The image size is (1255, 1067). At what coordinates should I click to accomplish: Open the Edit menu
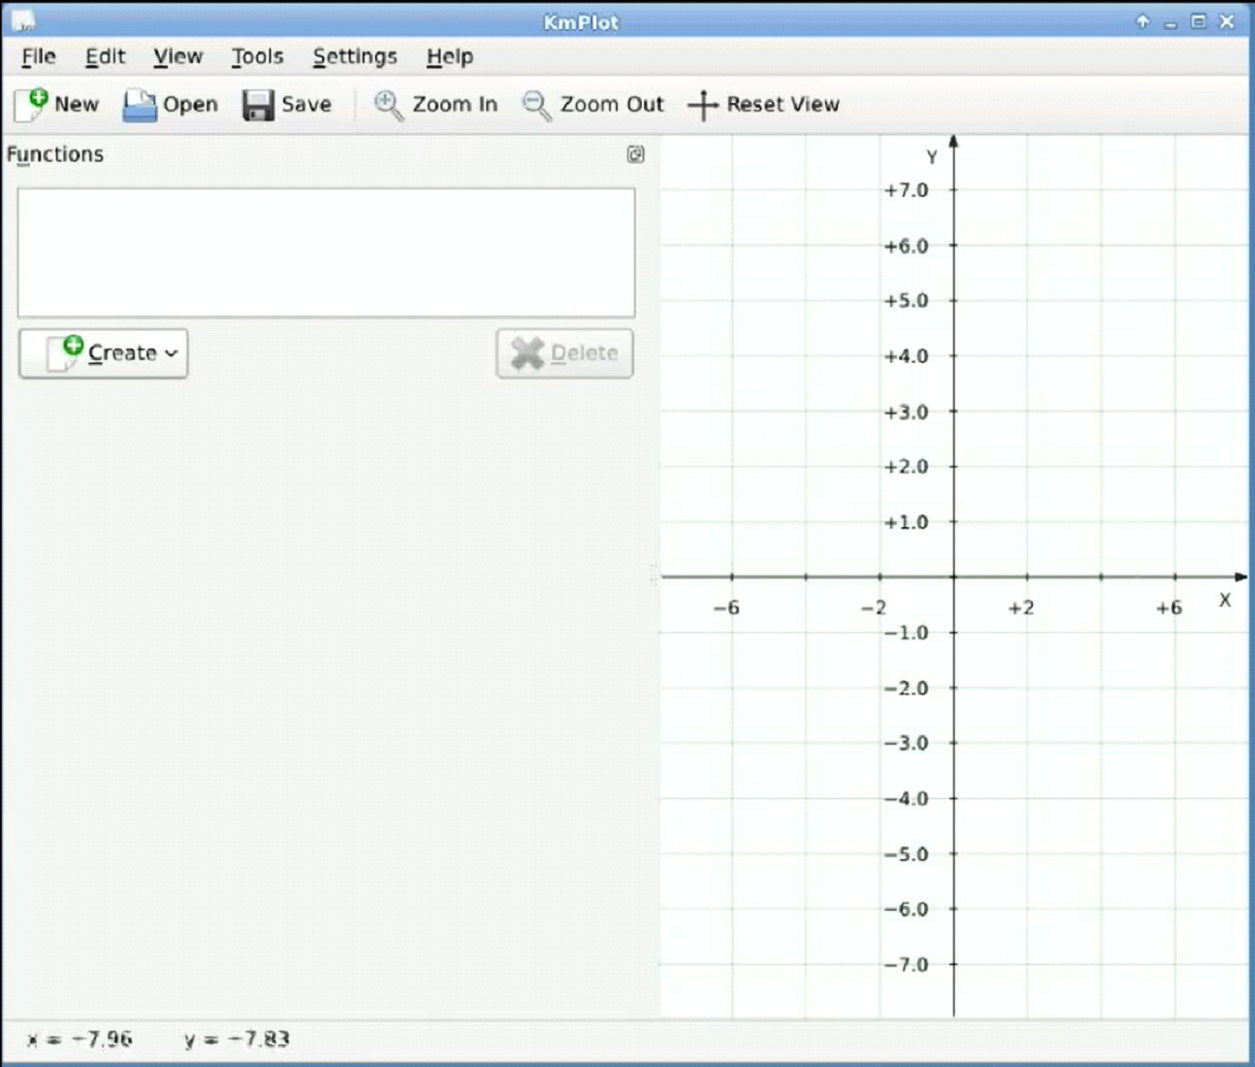(105, 57)
